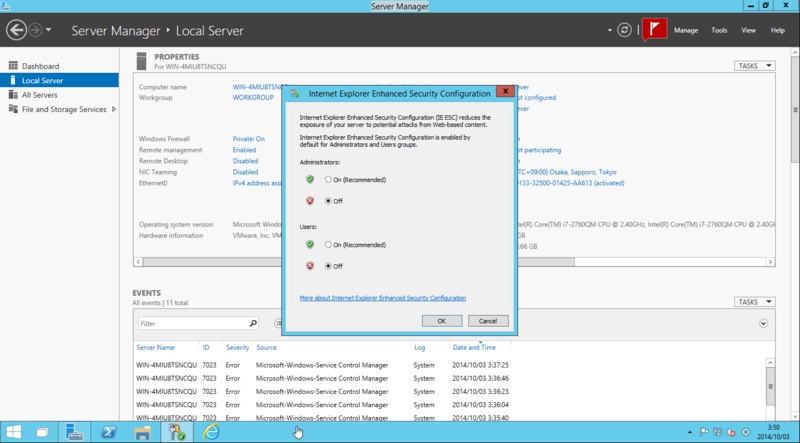Sort events by Date and Time column

[474, 348]
